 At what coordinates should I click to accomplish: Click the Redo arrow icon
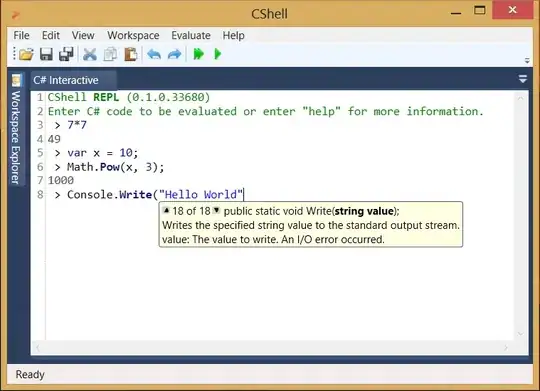(174, 54)
